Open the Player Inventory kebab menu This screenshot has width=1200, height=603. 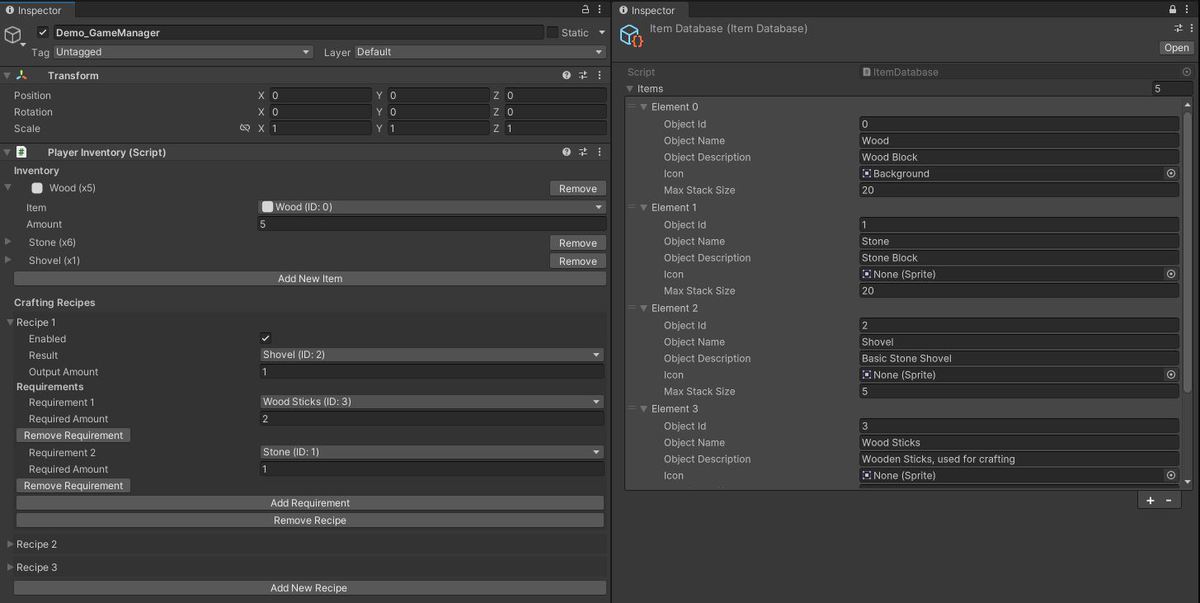tap(598, 151)
